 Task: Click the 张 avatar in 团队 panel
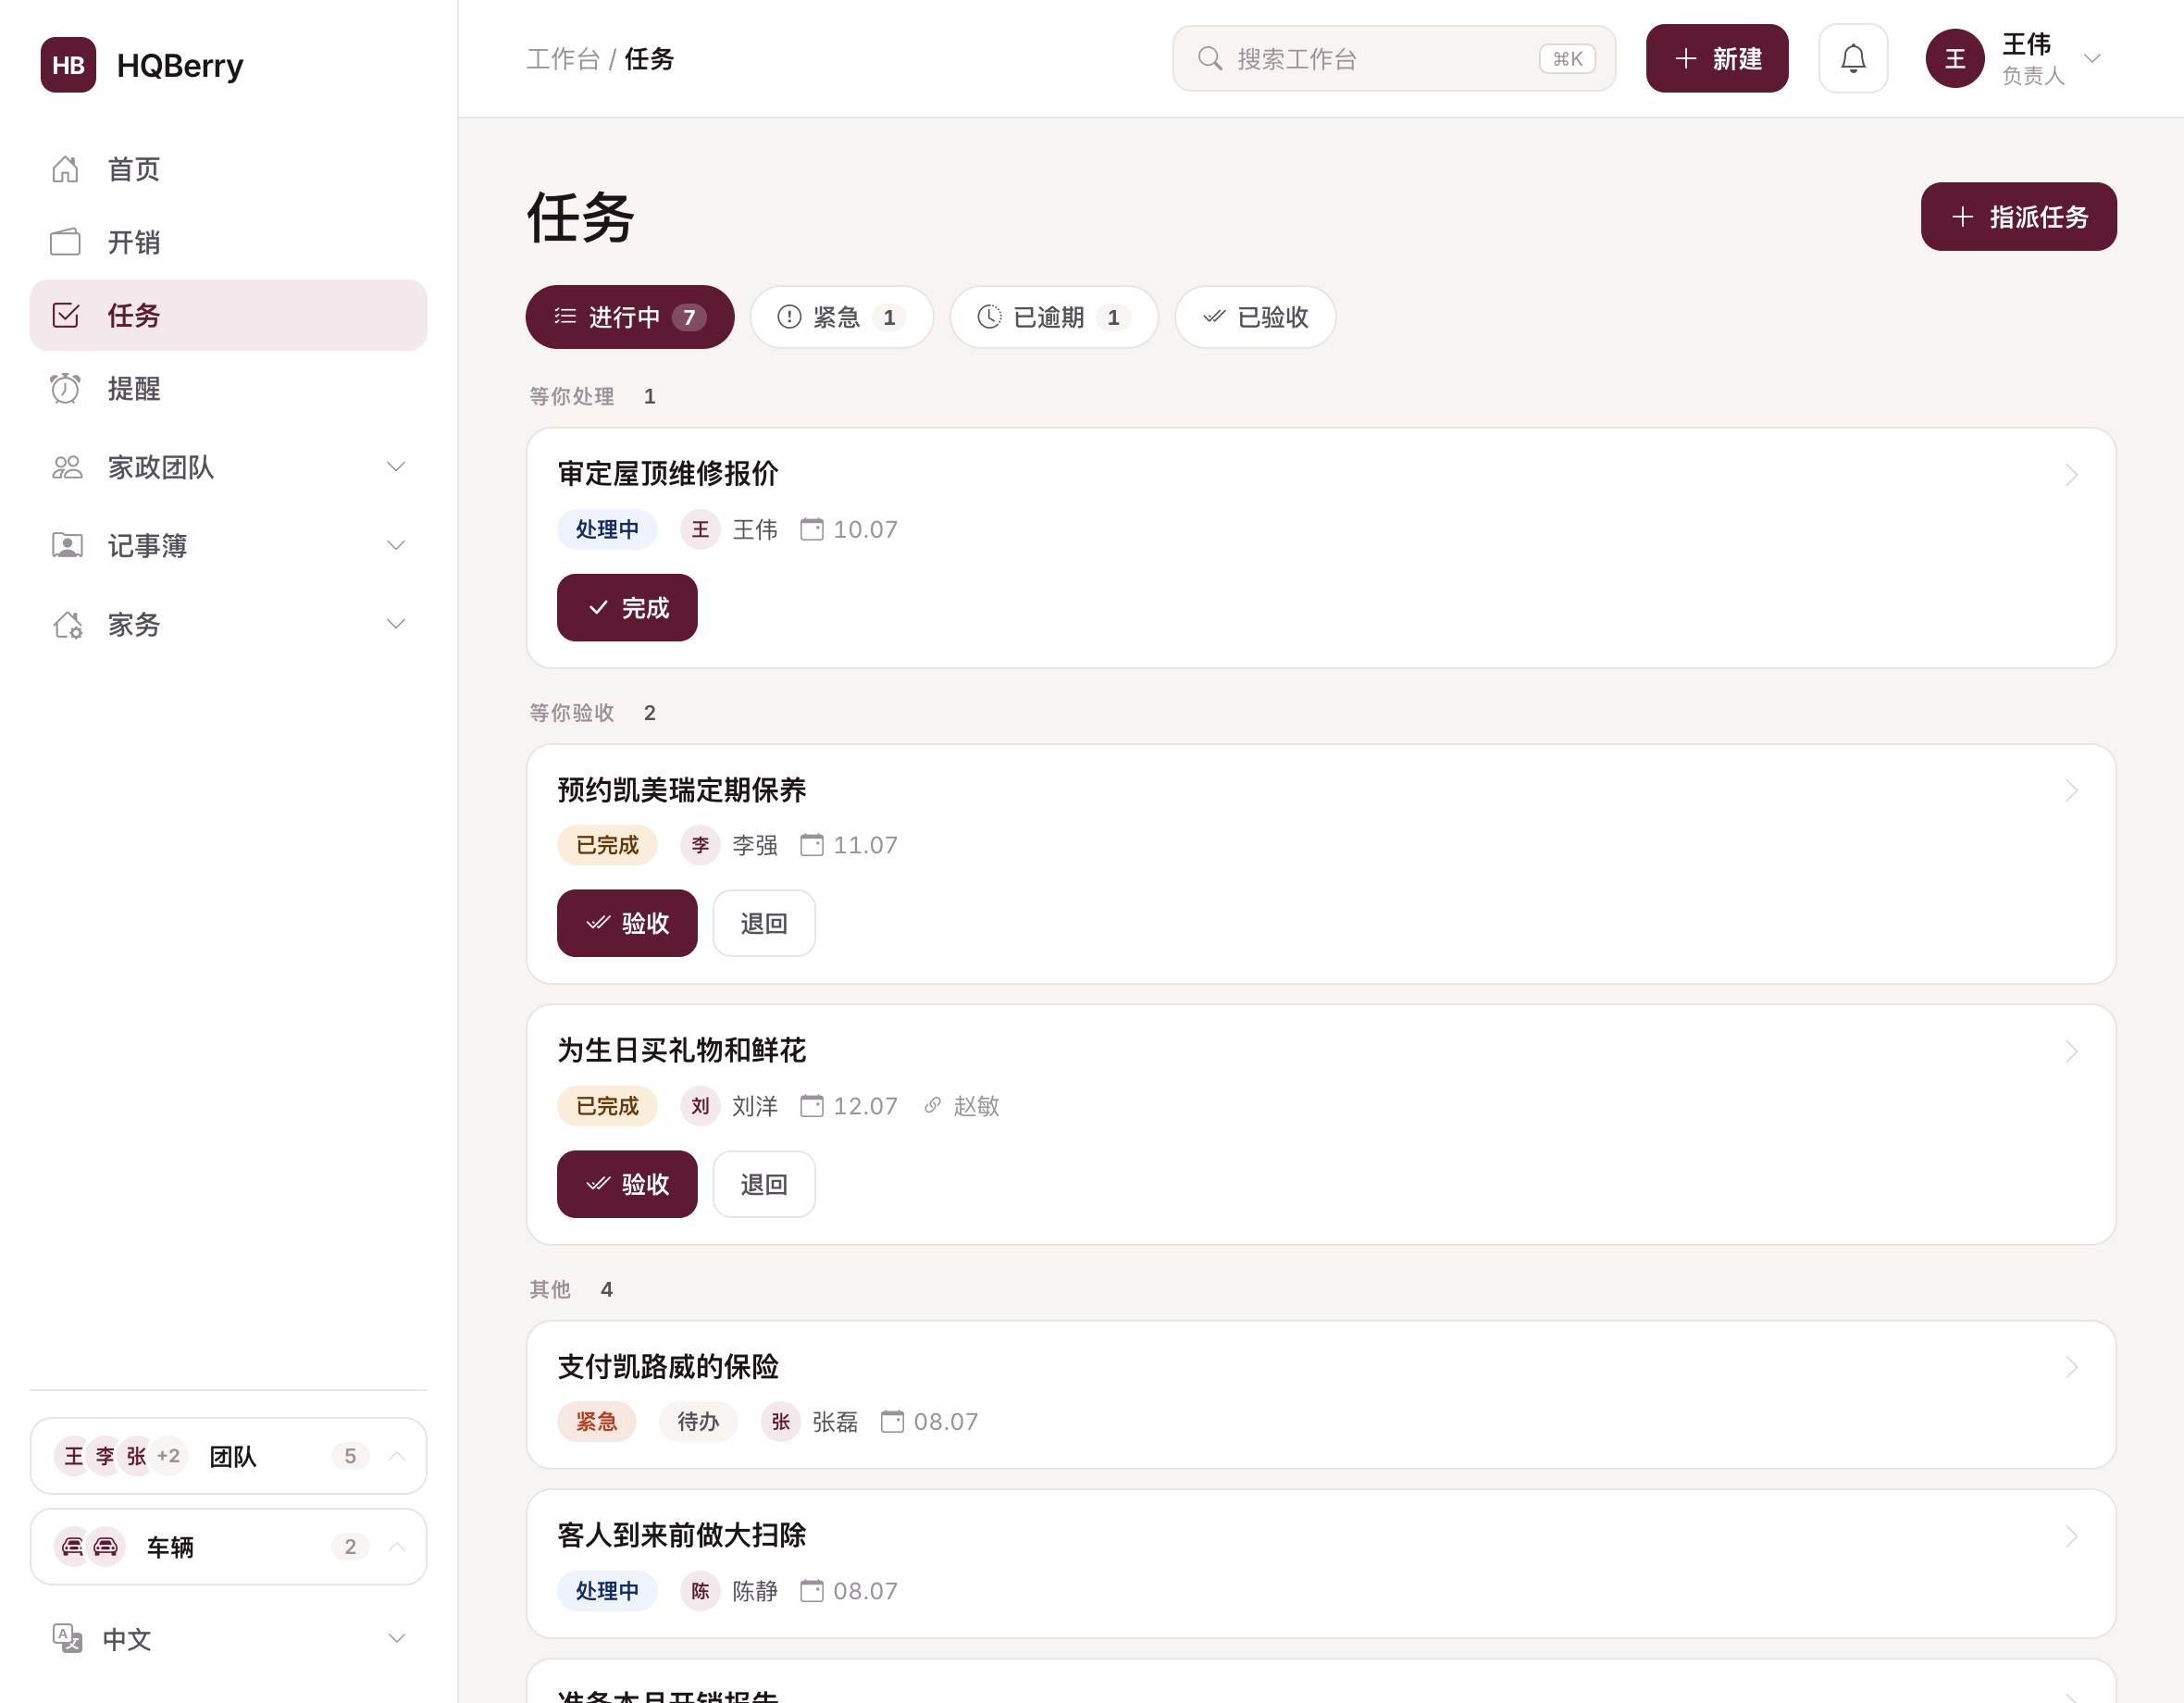coord(136,1456)
